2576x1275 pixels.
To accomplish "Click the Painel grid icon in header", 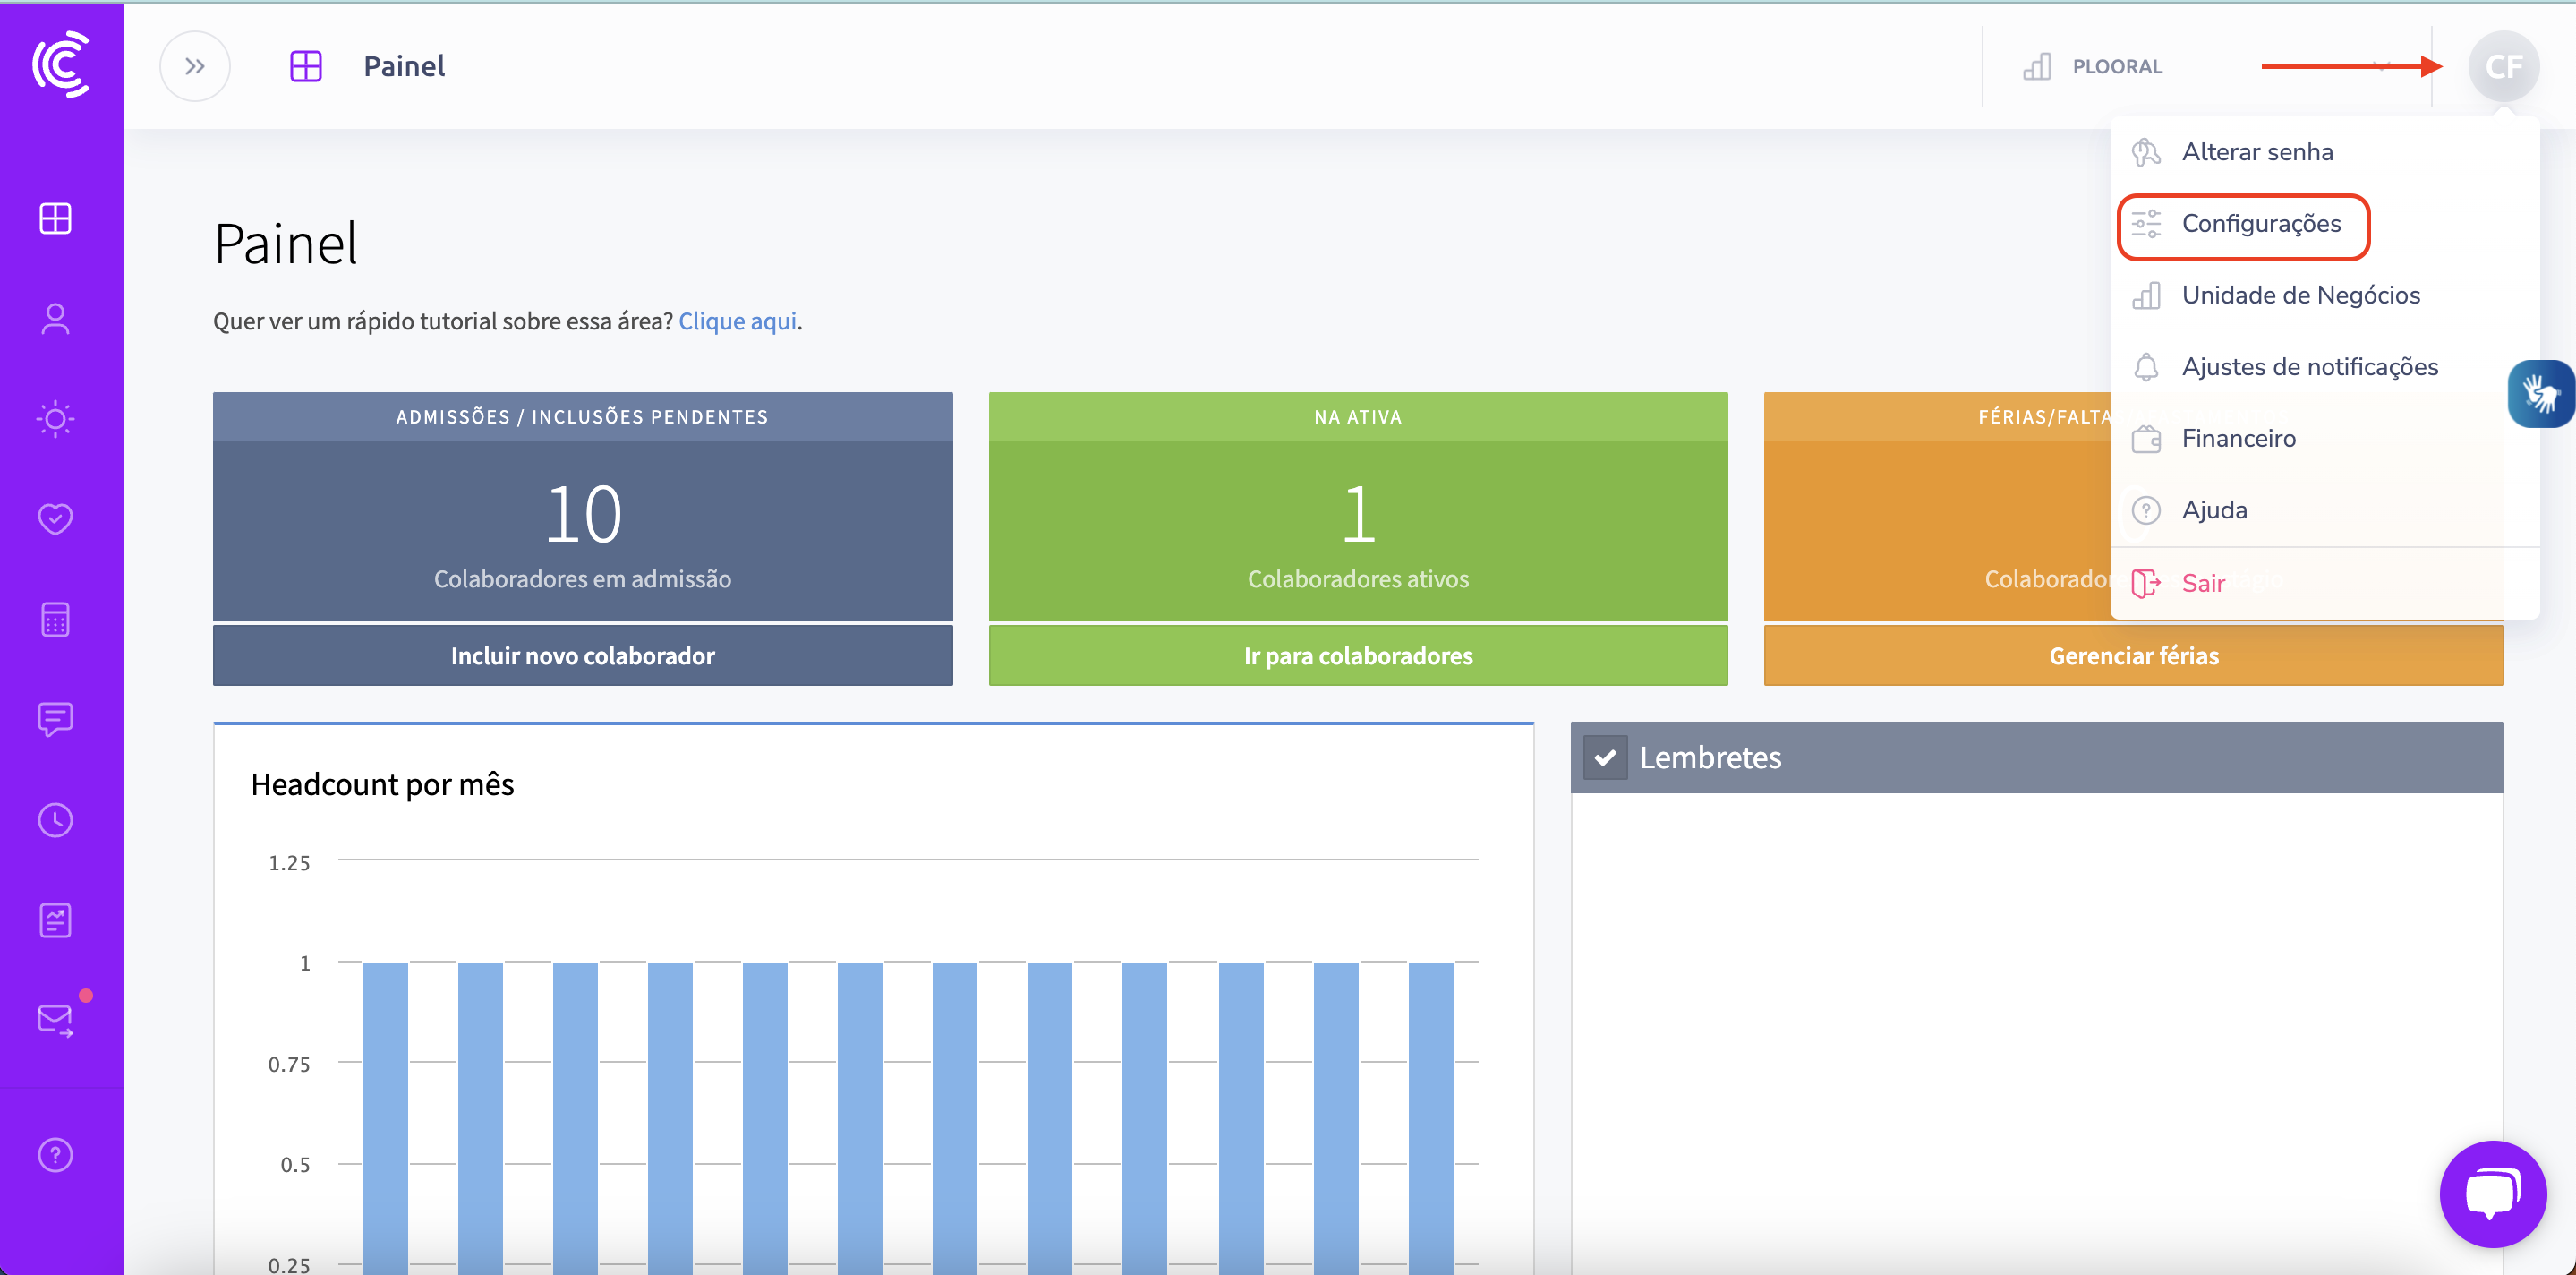I will pos(306,66).
